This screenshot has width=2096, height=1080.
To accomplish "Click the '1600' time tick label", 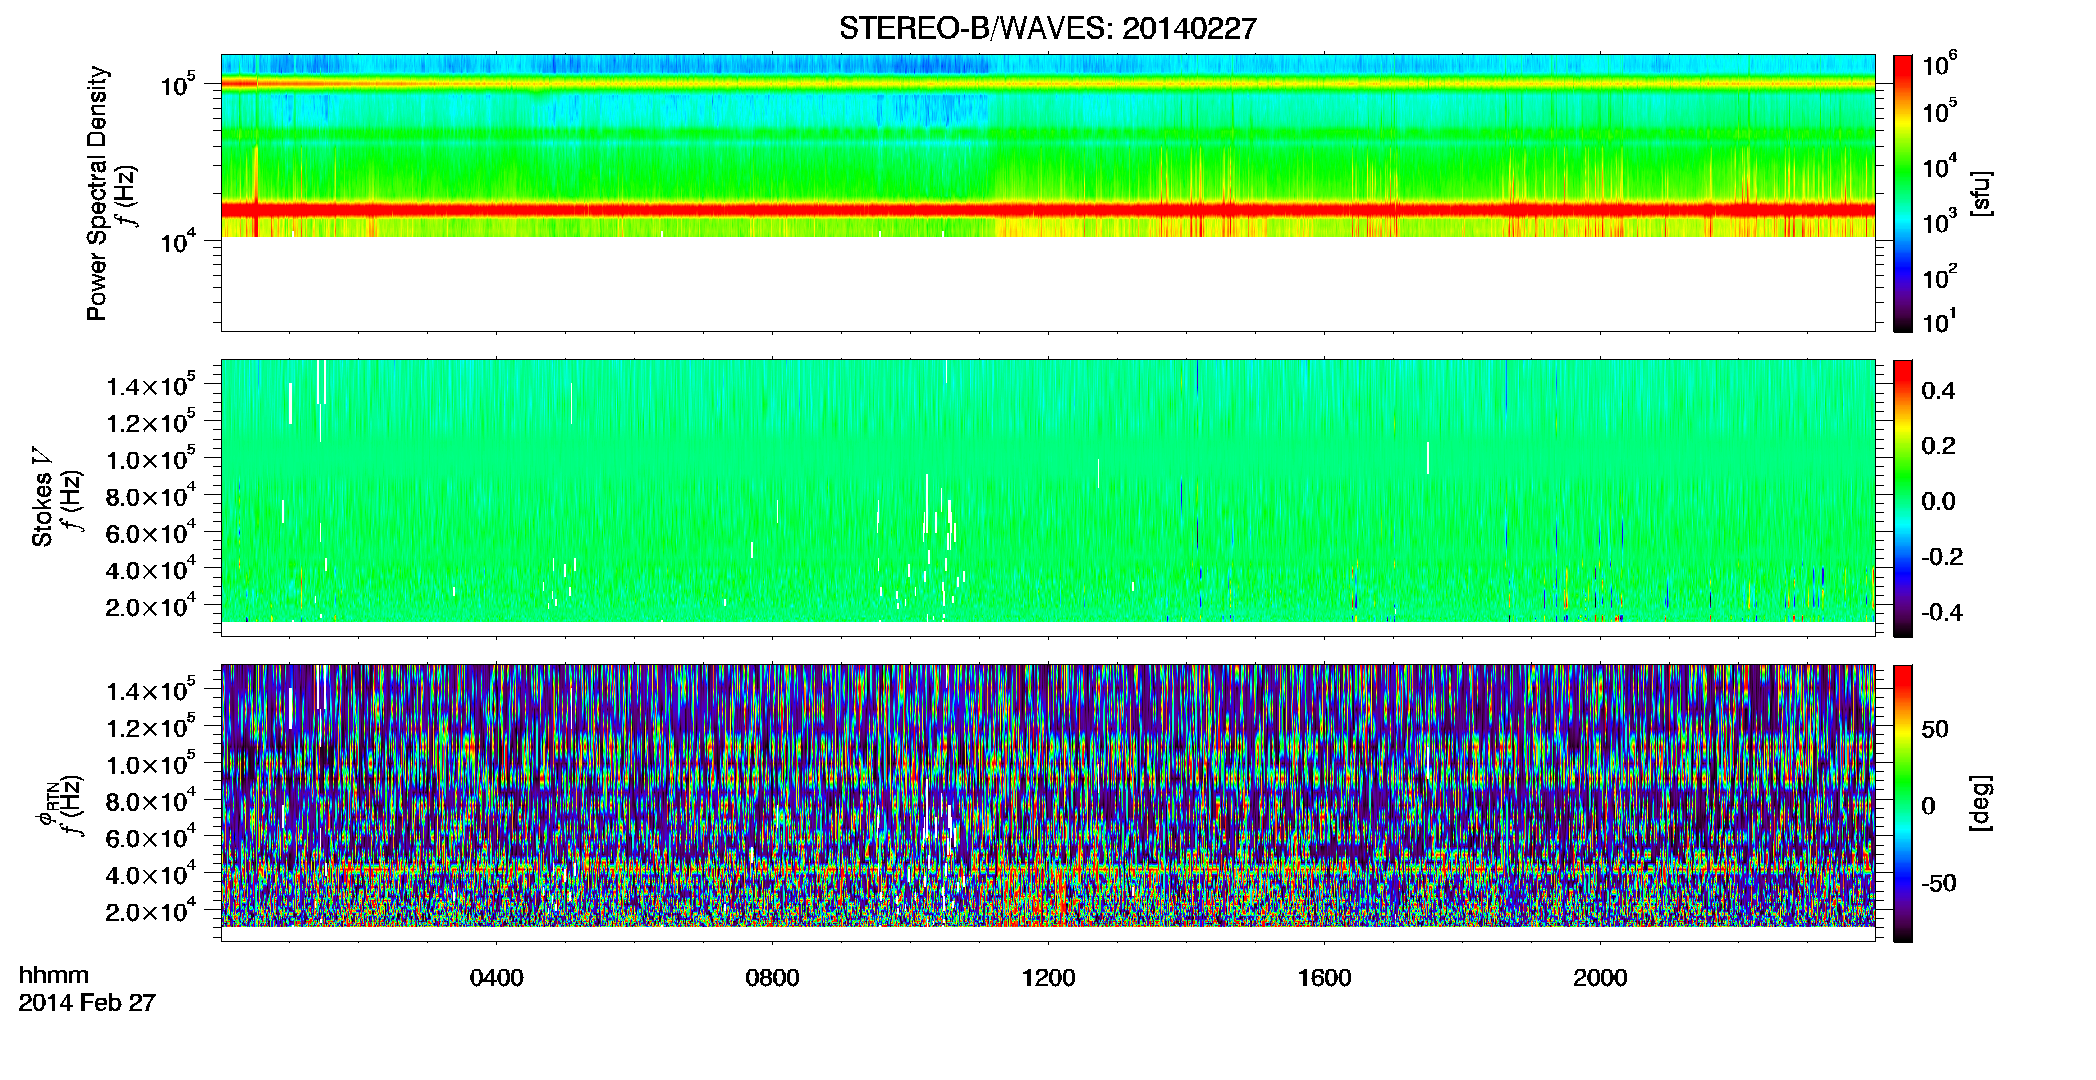I will tap(1325, 978).
